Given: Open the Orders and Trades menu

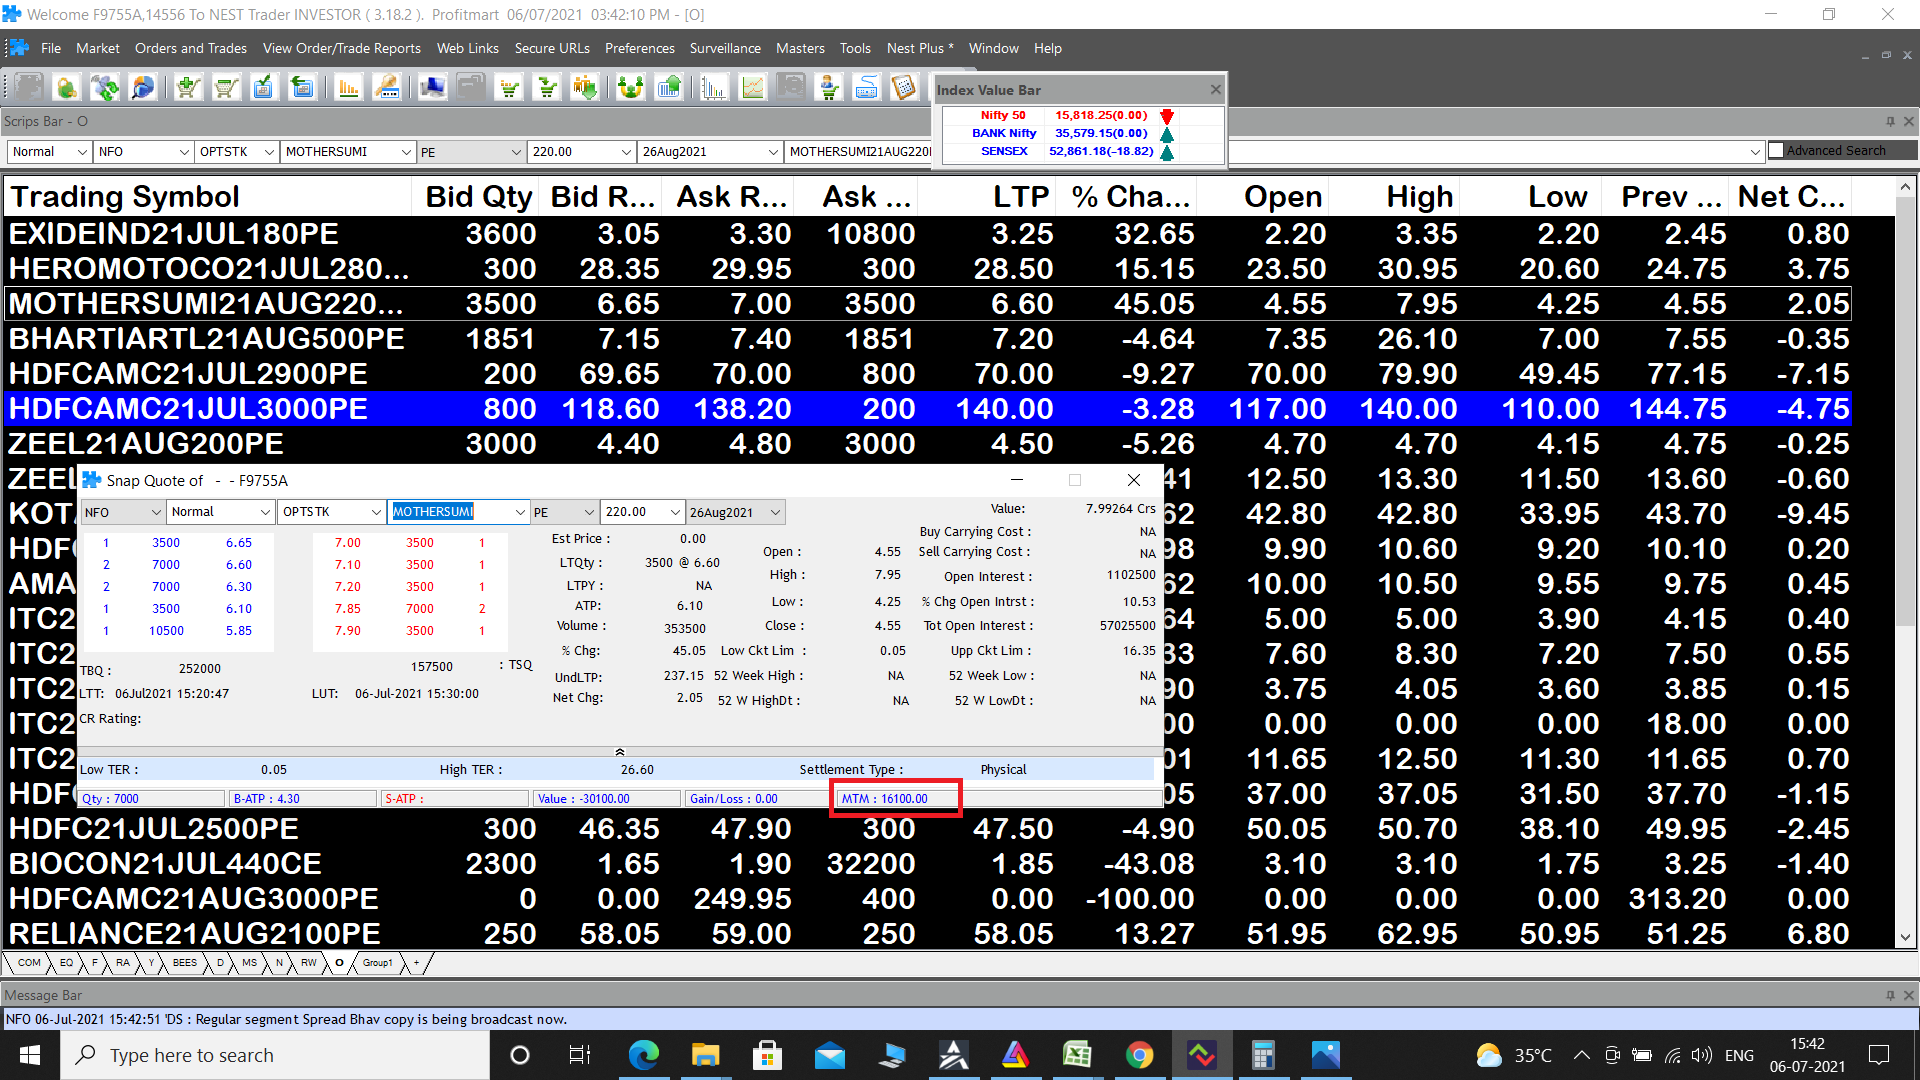Looking at the screenshot, I should 191,48.
